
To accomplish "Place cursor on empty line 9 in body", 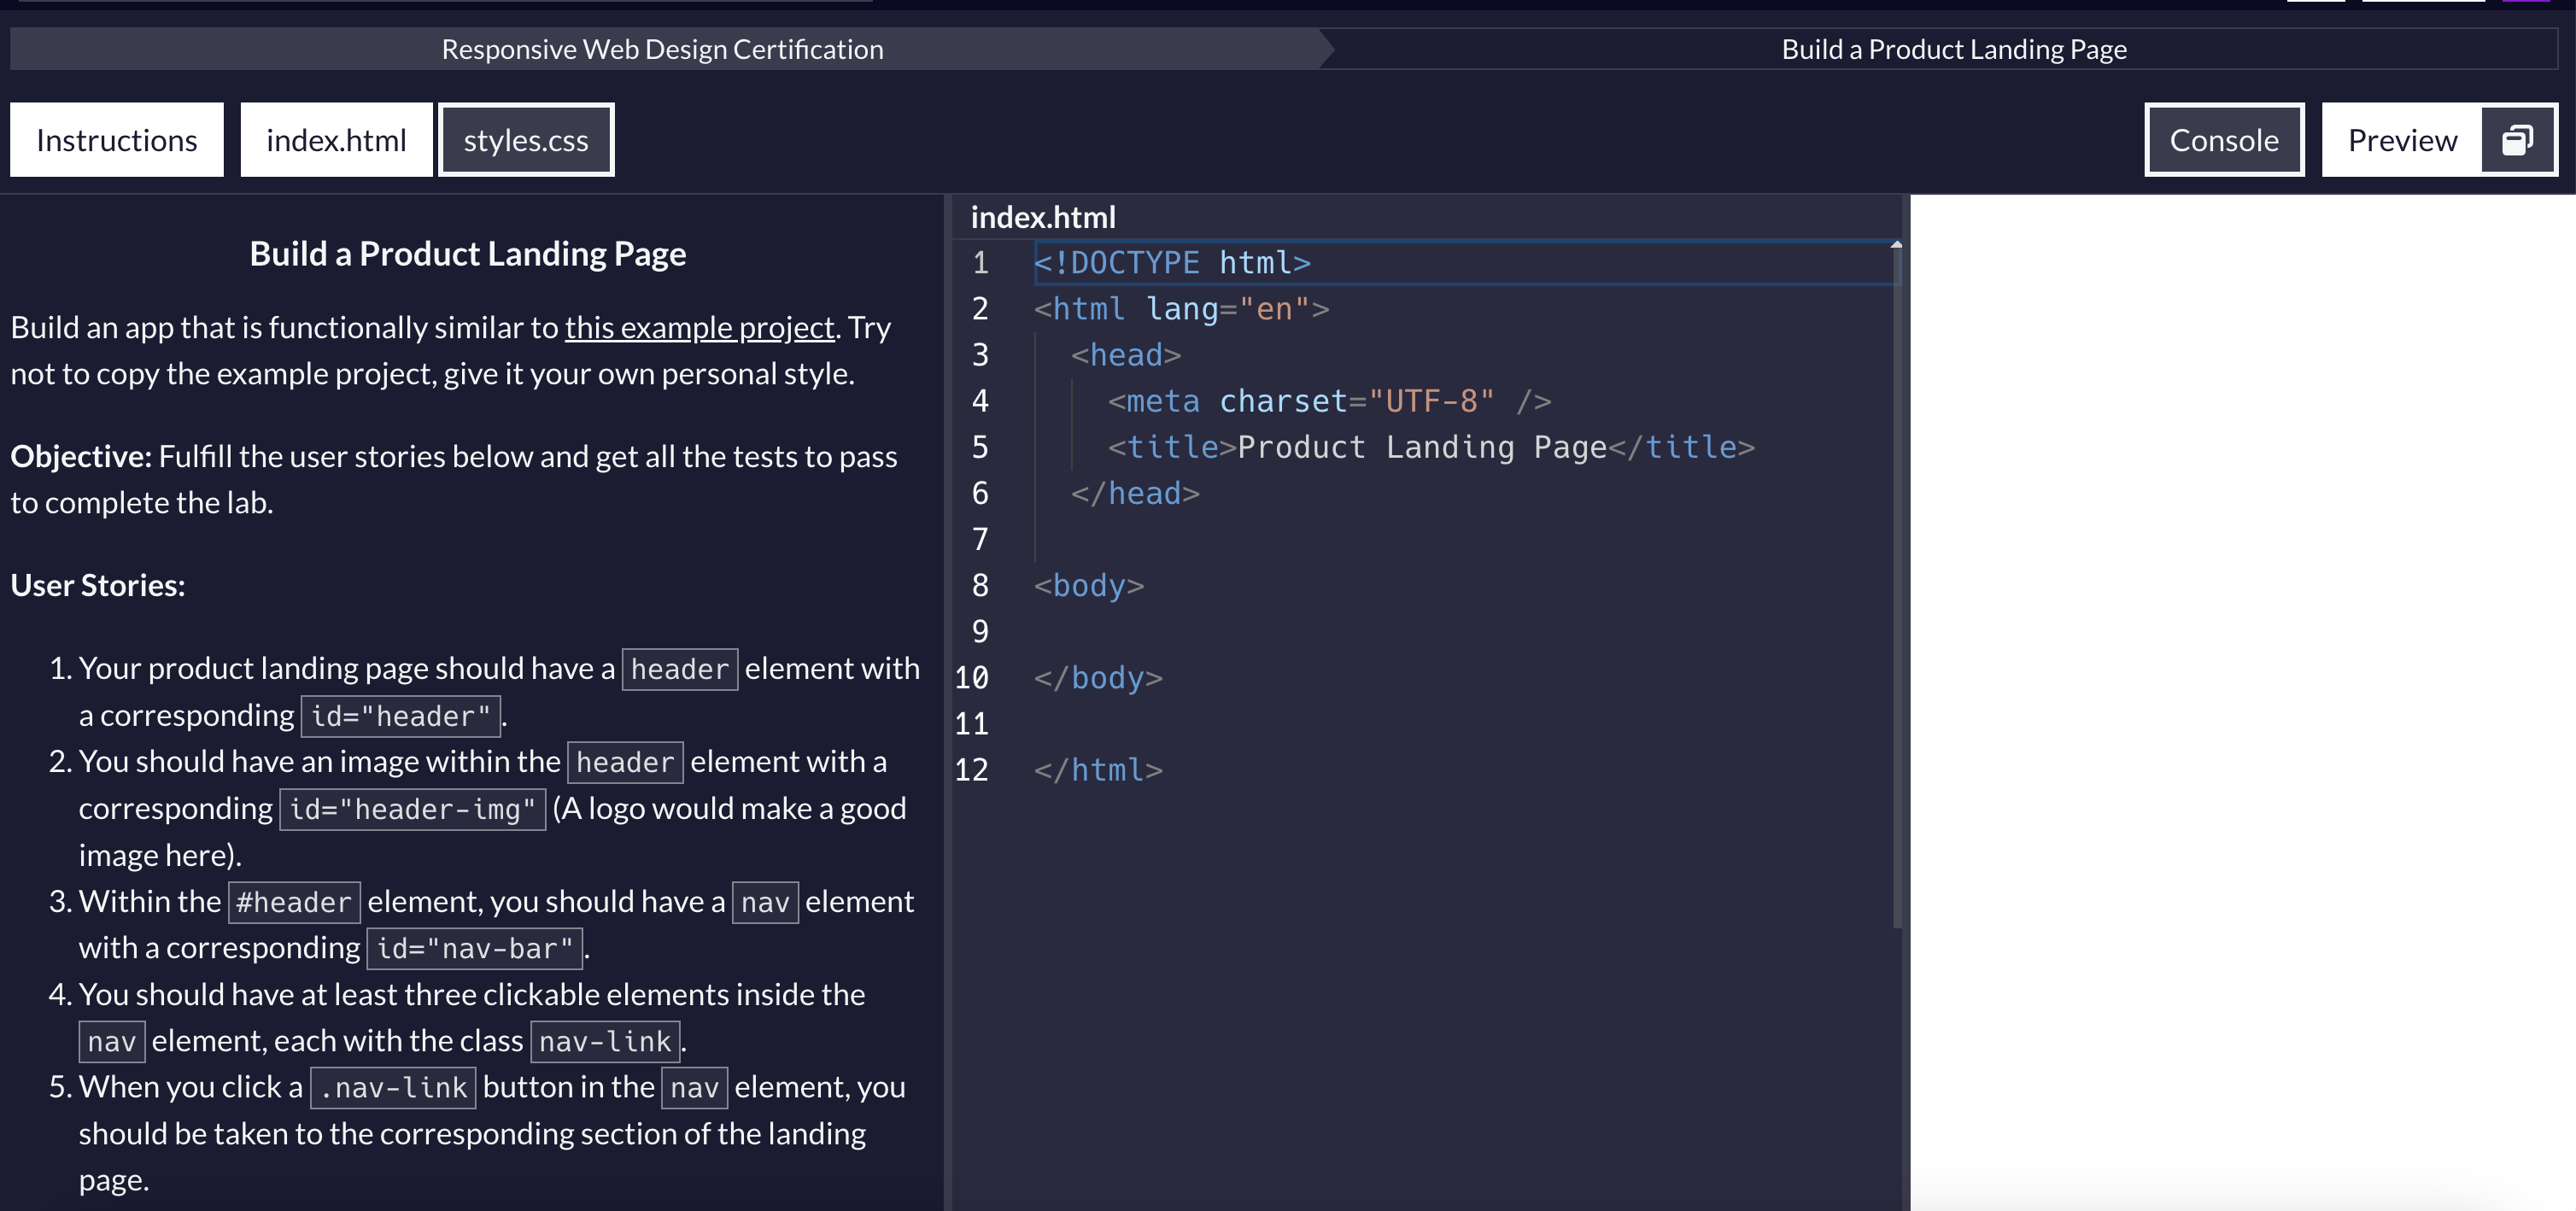I will click(x=1300, y=632).
